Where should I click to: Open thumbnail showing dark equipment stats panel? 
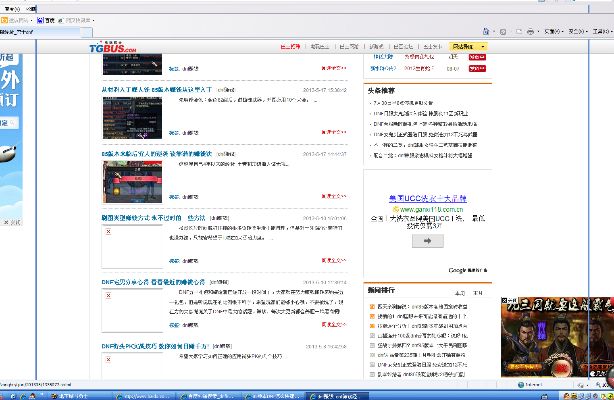132,118
